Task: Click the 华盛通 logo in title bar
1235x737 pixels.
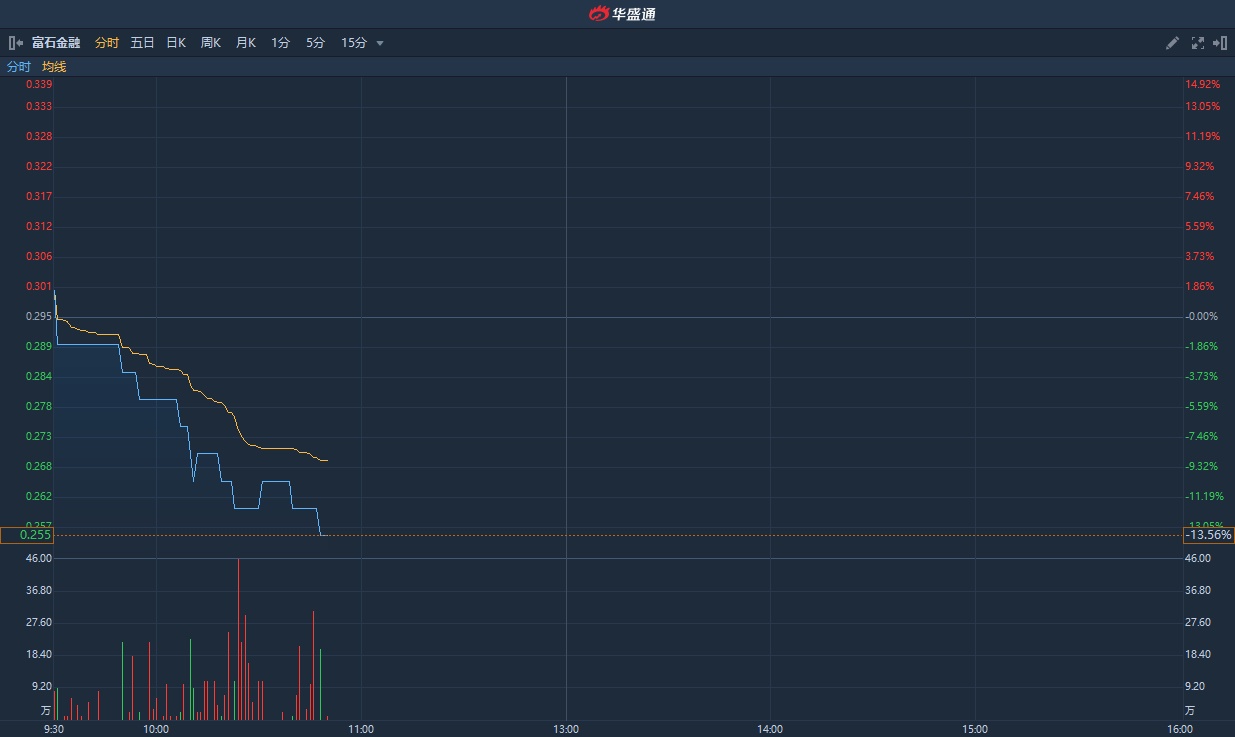Action: point(620,14)
